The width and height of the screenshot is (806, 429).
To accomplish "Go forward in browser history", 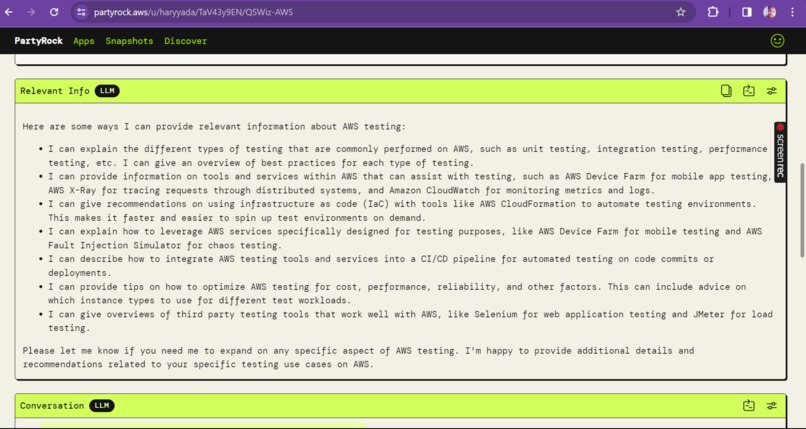I will tap(31, 12).
